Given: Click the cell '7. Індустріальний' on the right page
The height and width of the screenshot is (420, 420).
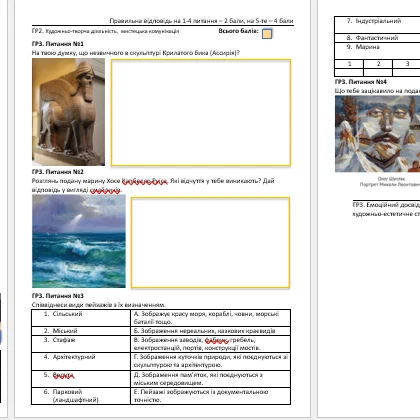Looking at the screenshot, I should point(377,25).
